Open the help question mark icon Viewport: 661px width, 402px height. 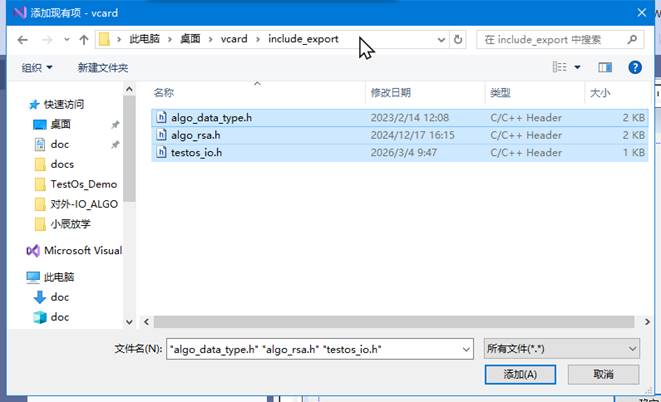[x=634, y=68]
